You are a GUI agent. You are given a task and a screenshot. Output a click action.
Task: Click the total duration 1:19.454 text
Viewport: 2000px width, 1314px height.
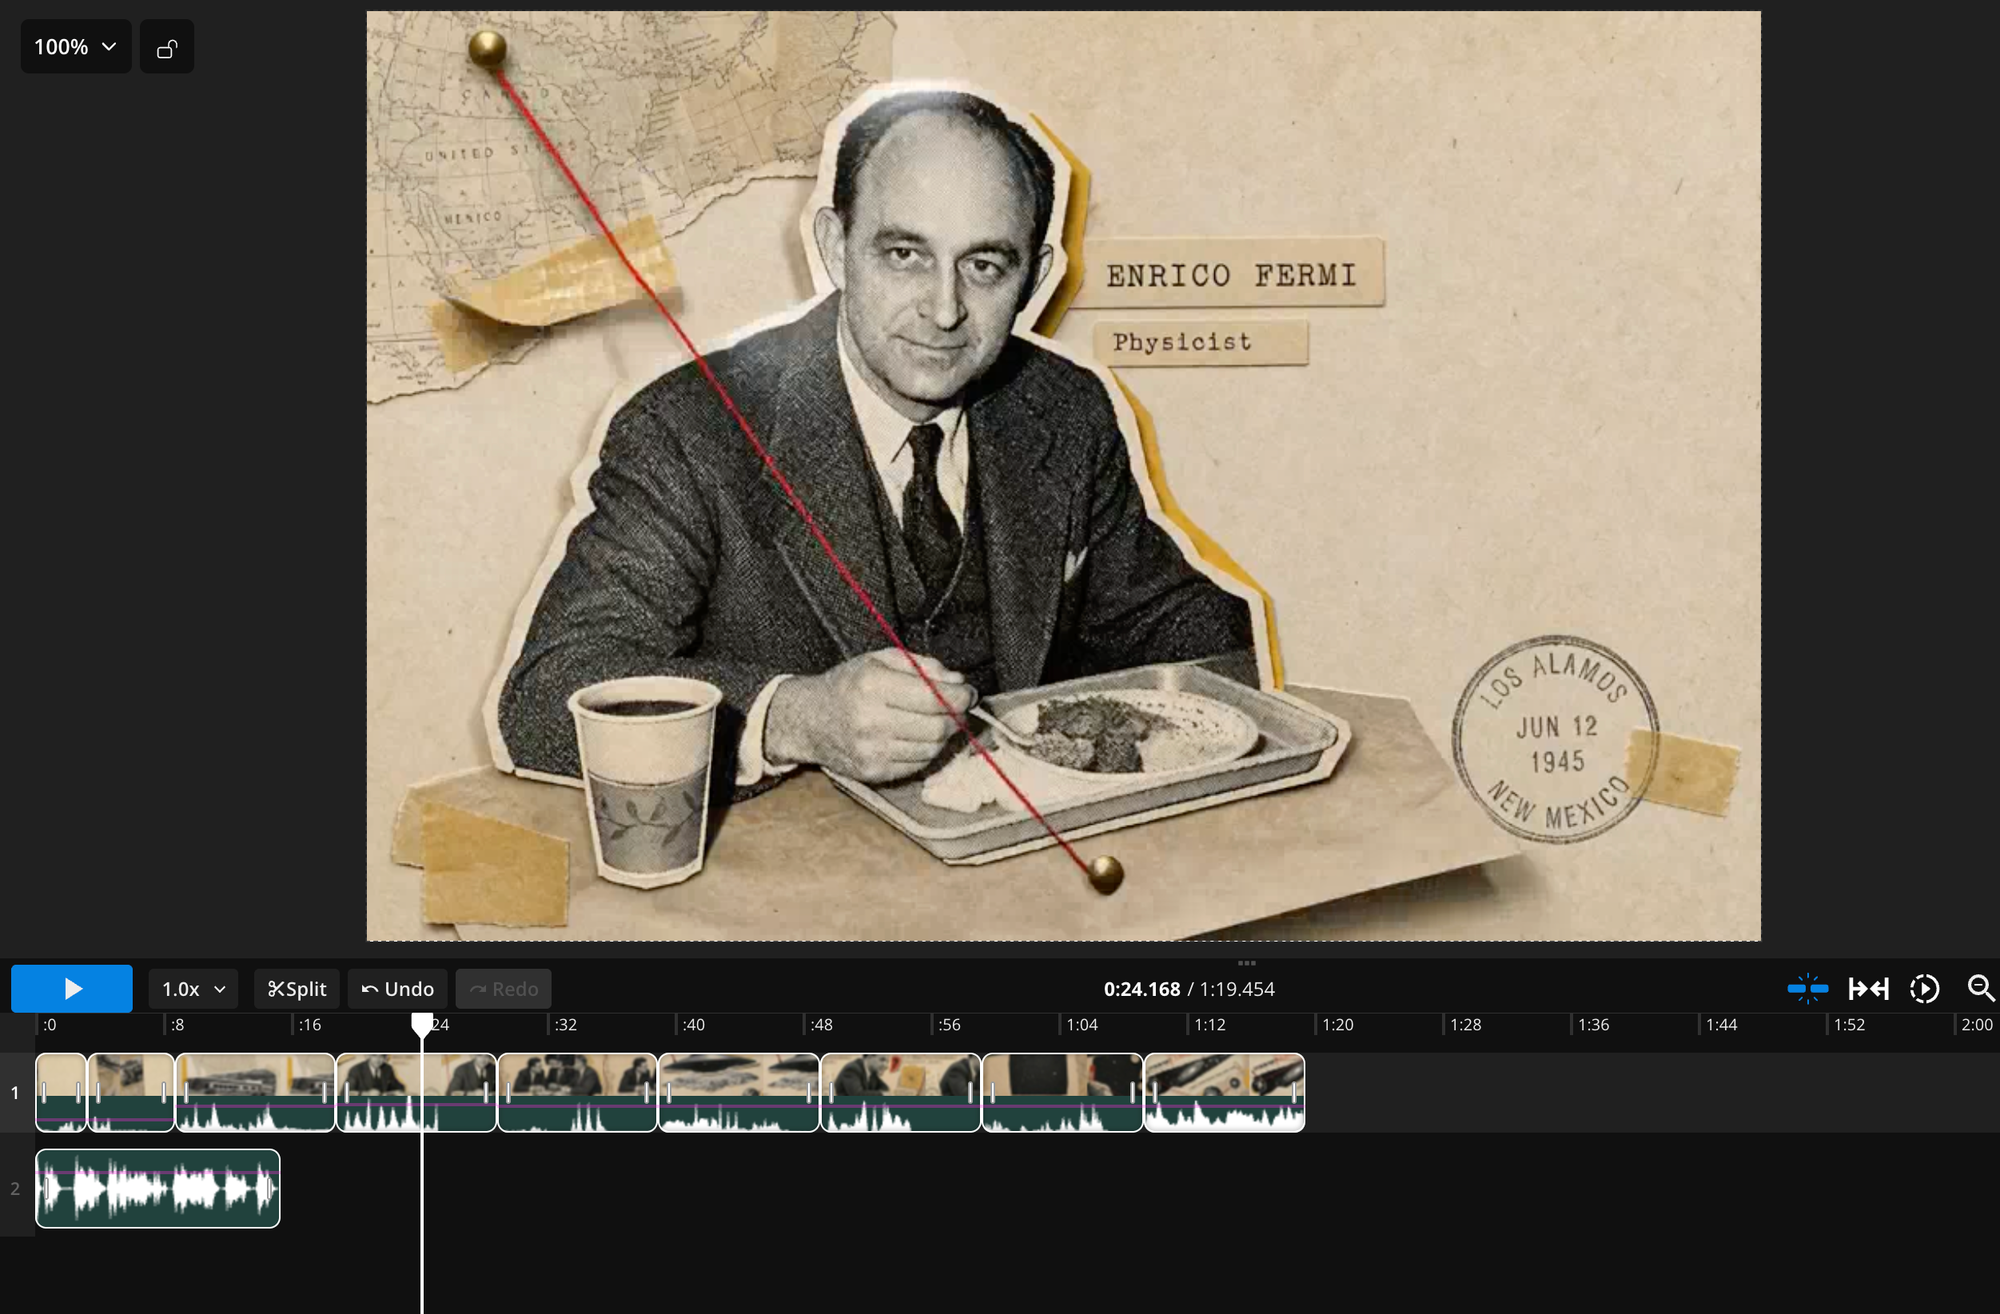[x=1237, y=989]
